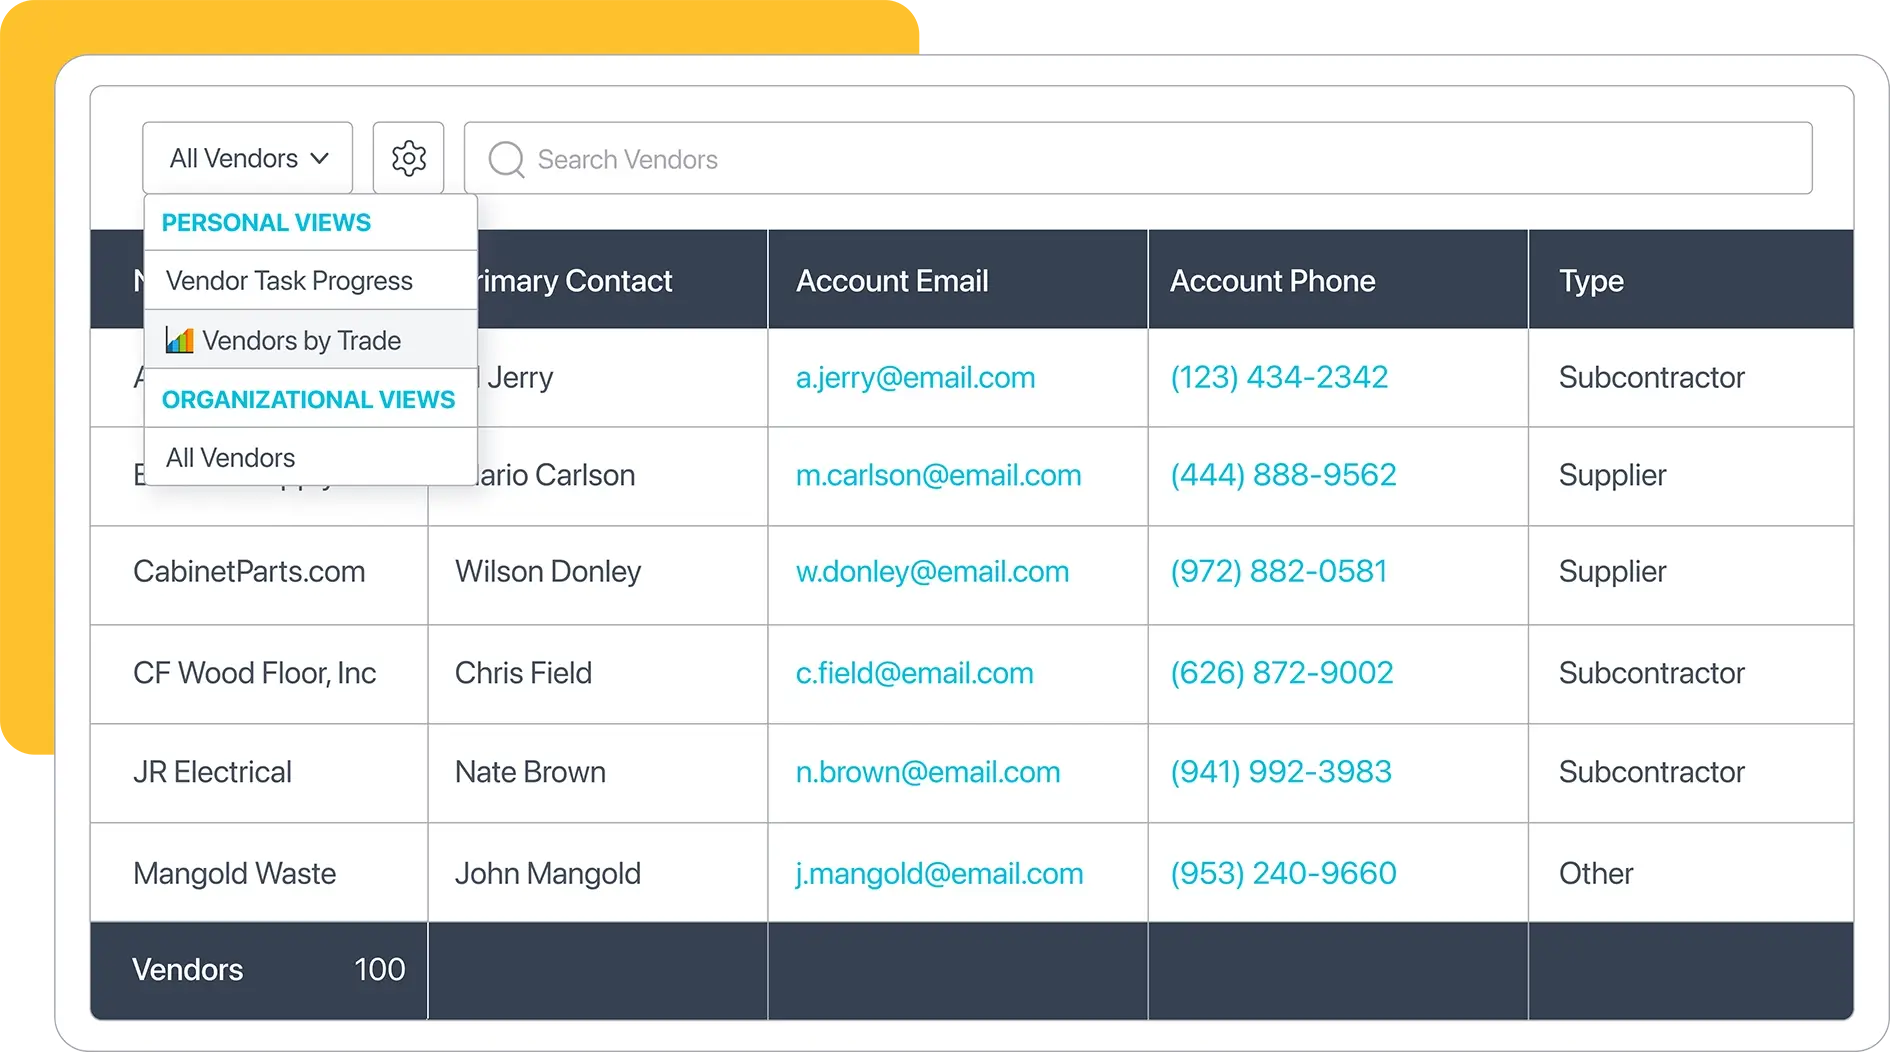
Task: Collapse the All Vendors view dropdown
Action: pos(247,158)
